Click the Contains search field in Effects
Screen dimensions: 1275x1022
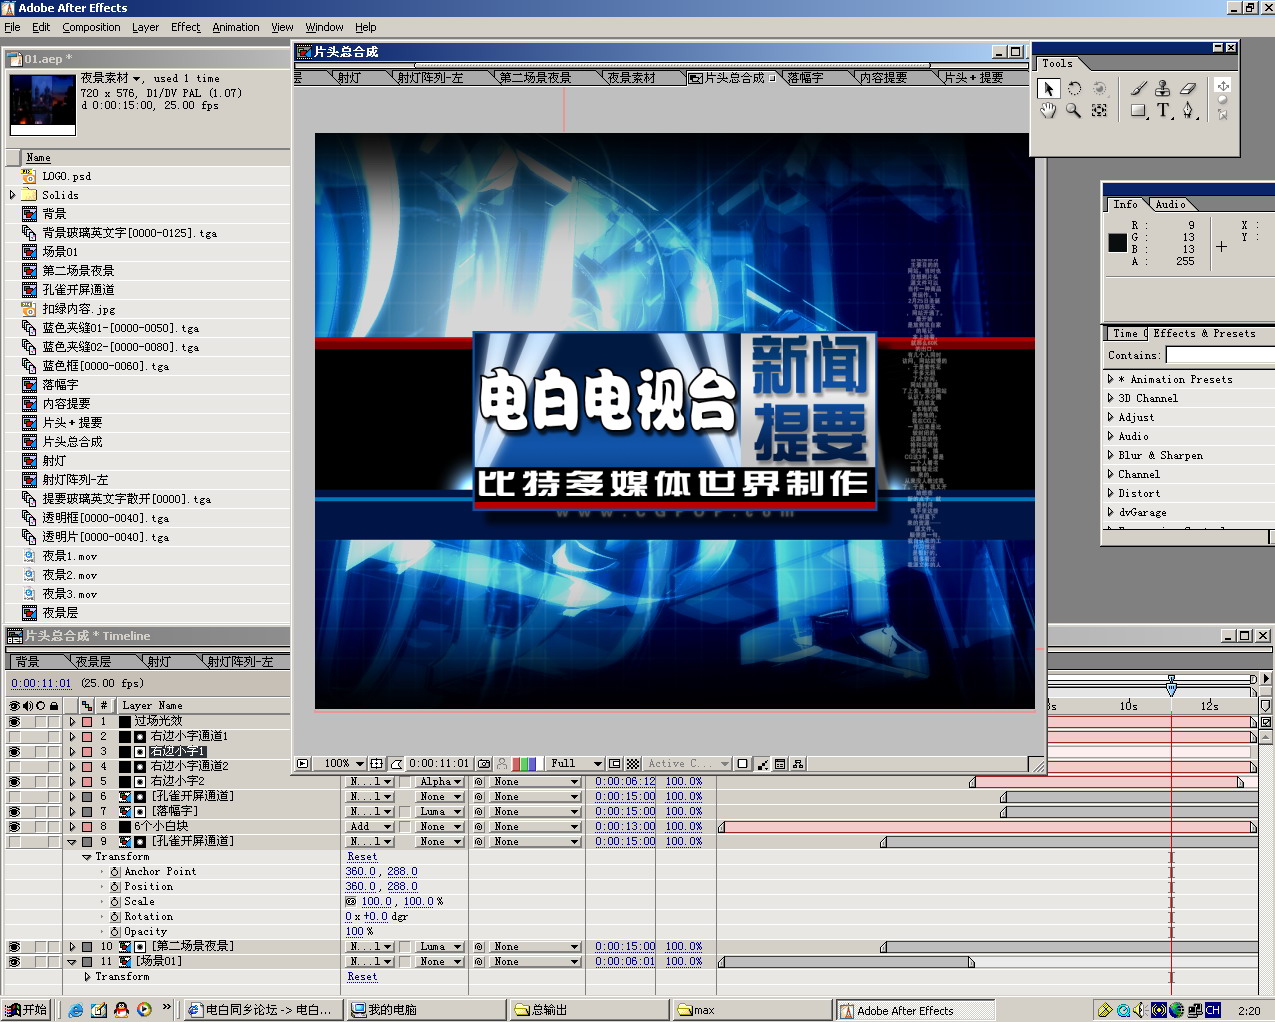tap(1218, 355)
